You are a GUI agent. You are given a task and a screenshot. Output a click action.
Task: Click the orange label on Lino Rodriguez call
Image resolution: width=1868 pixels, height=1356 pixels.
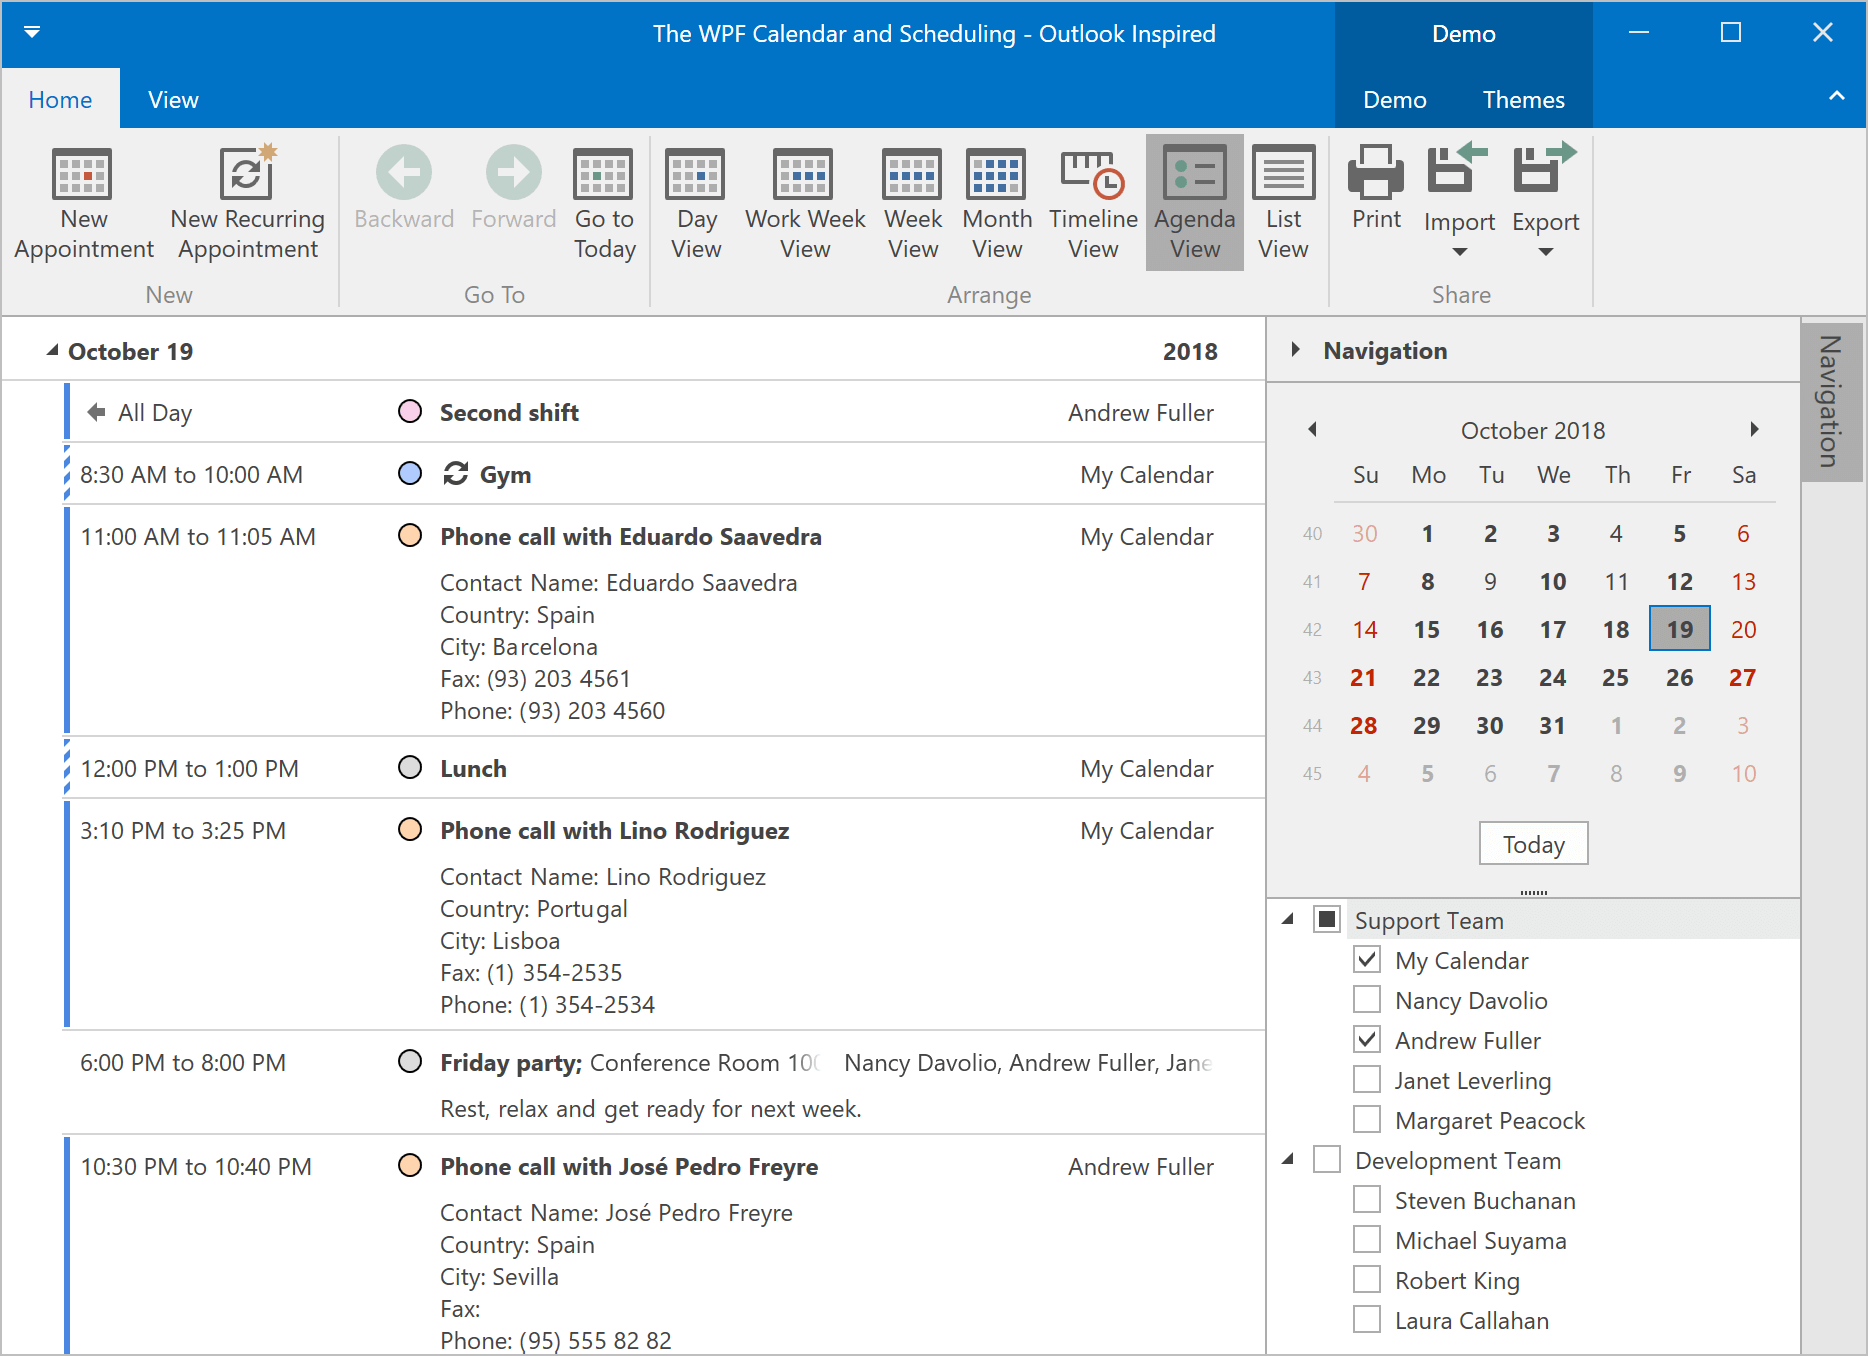pyautogui.click(x=410, y=830)
